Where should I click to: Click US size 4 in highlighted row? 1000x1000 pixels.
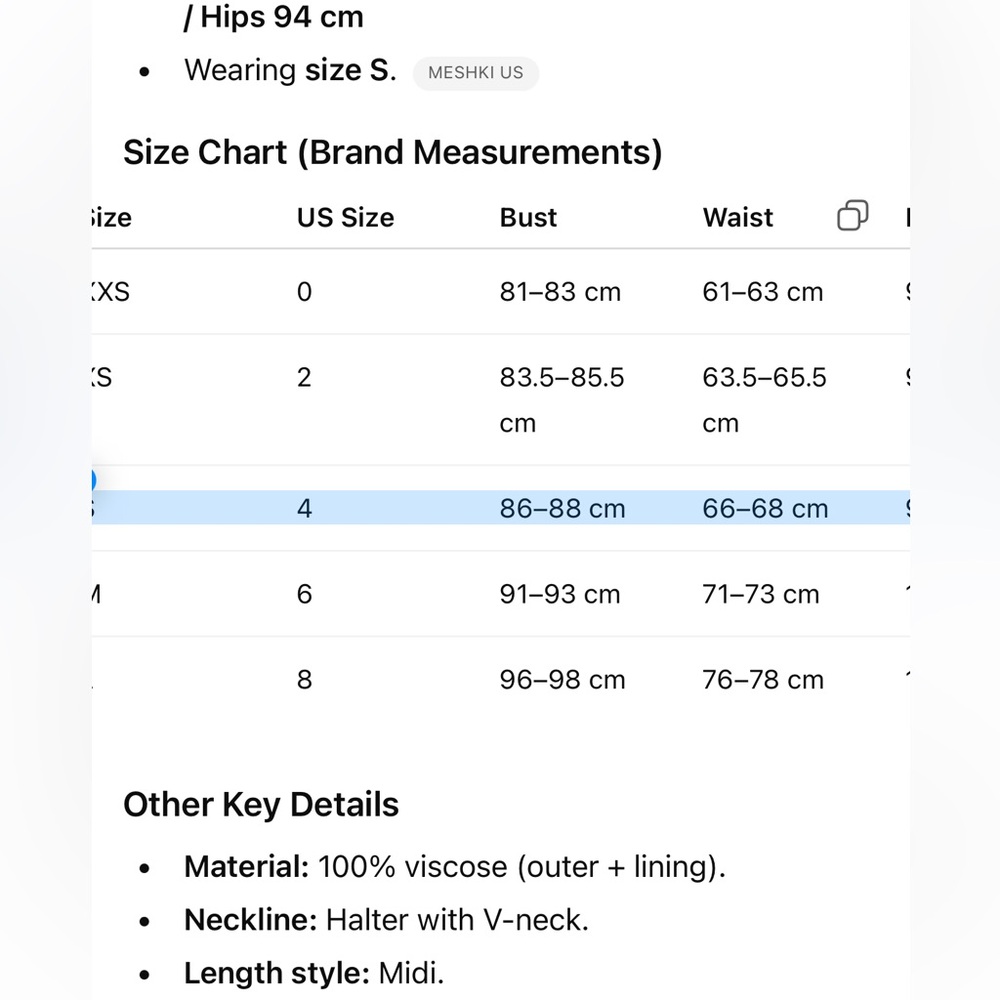(304, 509)
